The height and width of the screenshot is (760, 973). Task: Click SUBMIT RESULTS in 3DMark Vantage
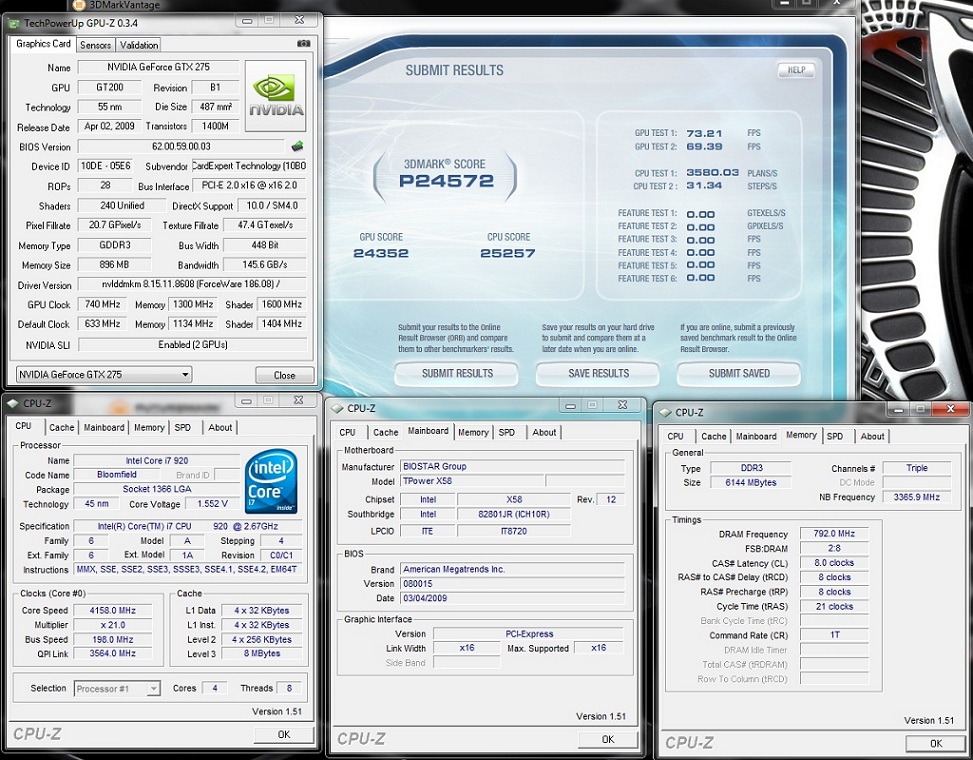tap(457, 373)
